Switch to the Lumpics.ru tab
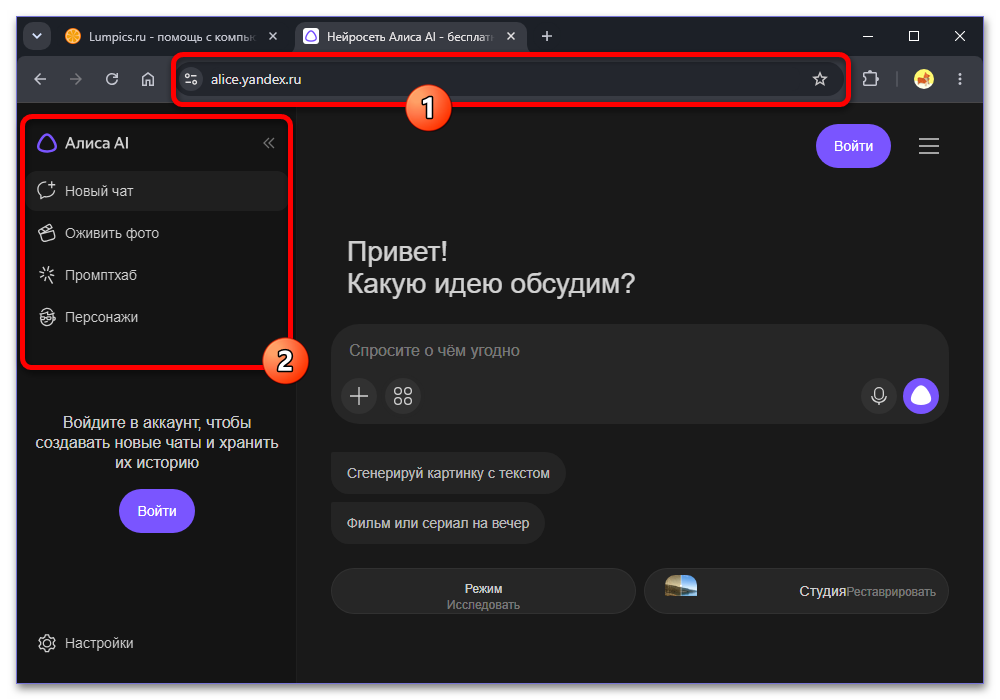 tap(171, 36)
